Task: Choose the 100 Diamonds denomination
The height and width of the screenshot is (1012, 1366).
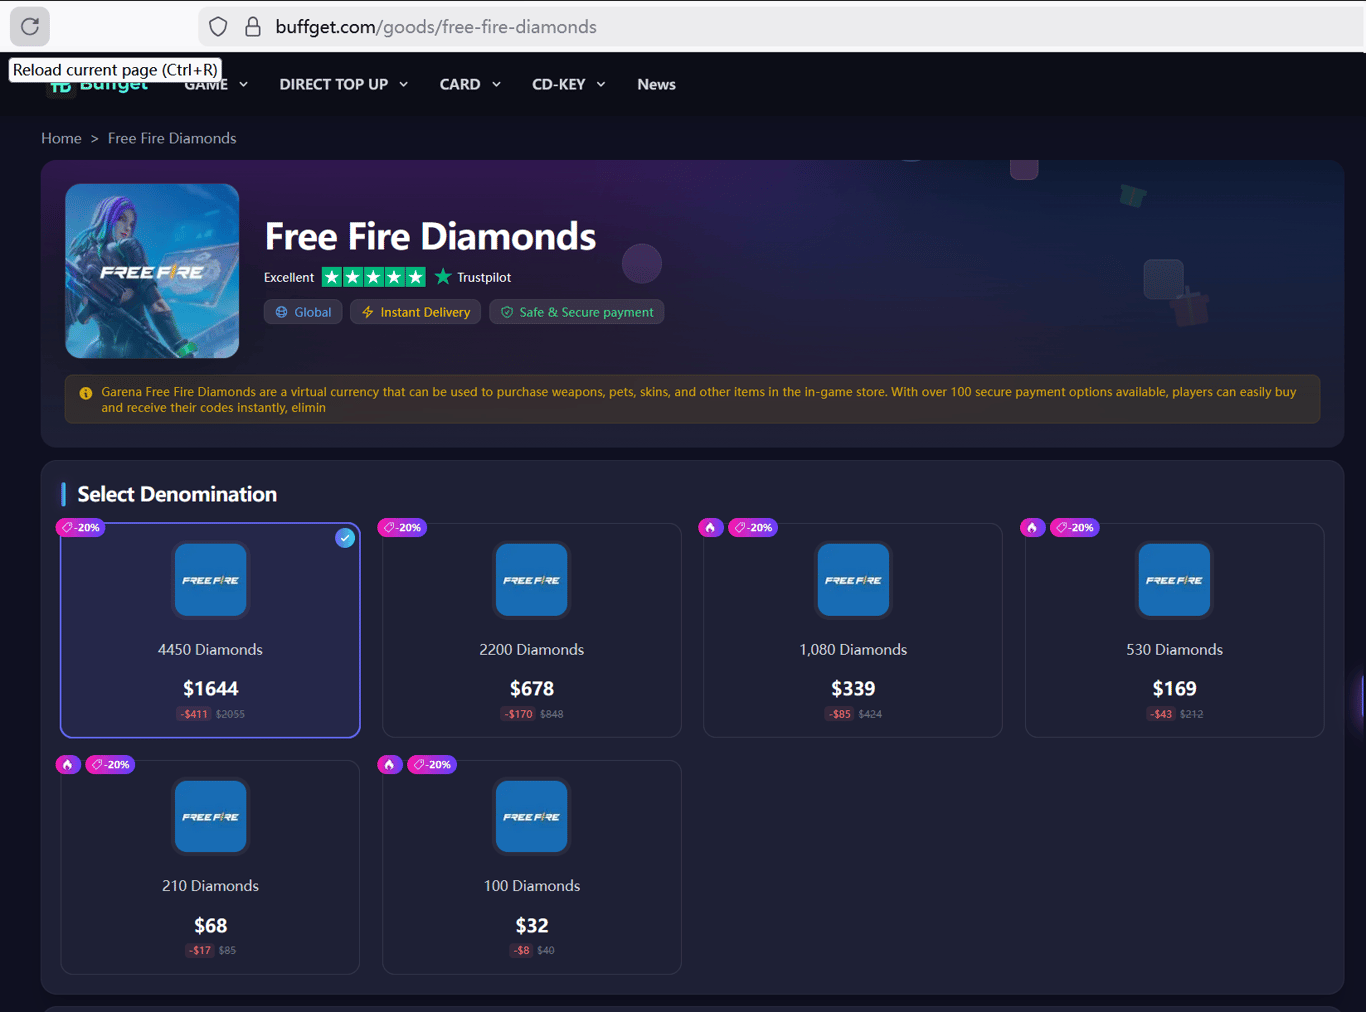Action: [x=532, y=867]
